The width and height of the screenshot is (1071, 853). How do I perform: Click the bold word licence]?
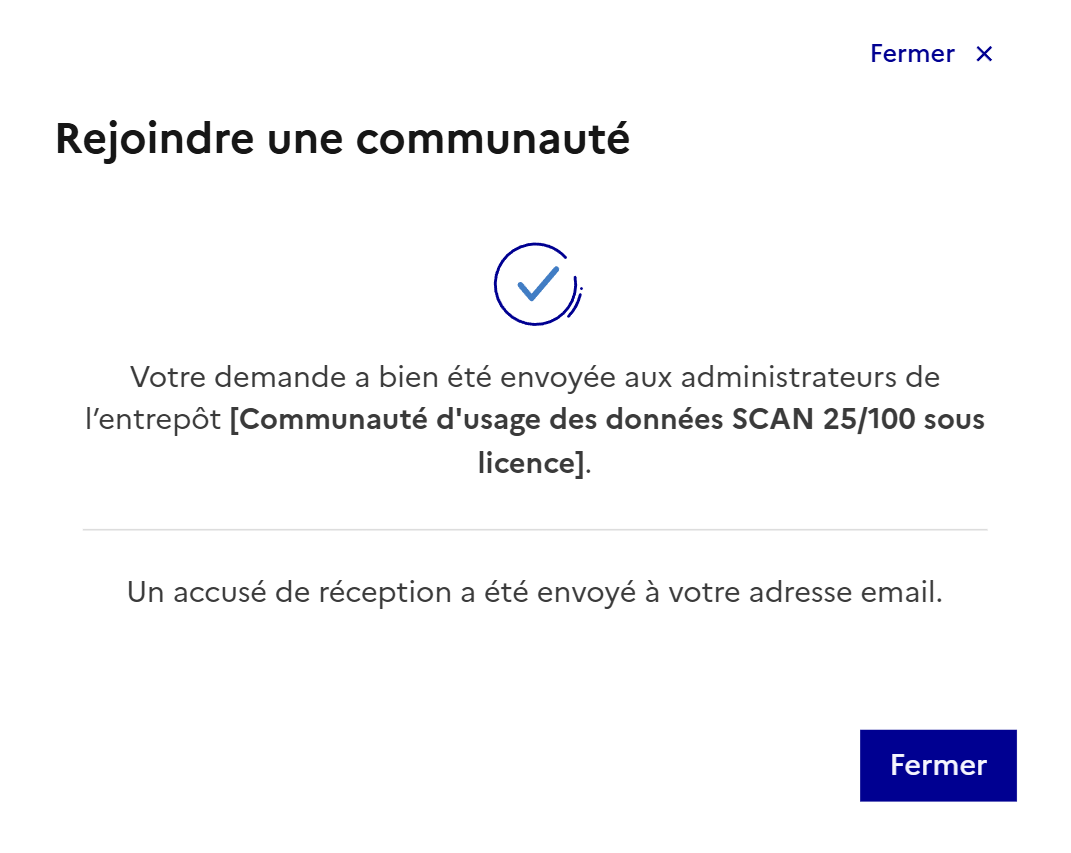(x=530, y=463)
